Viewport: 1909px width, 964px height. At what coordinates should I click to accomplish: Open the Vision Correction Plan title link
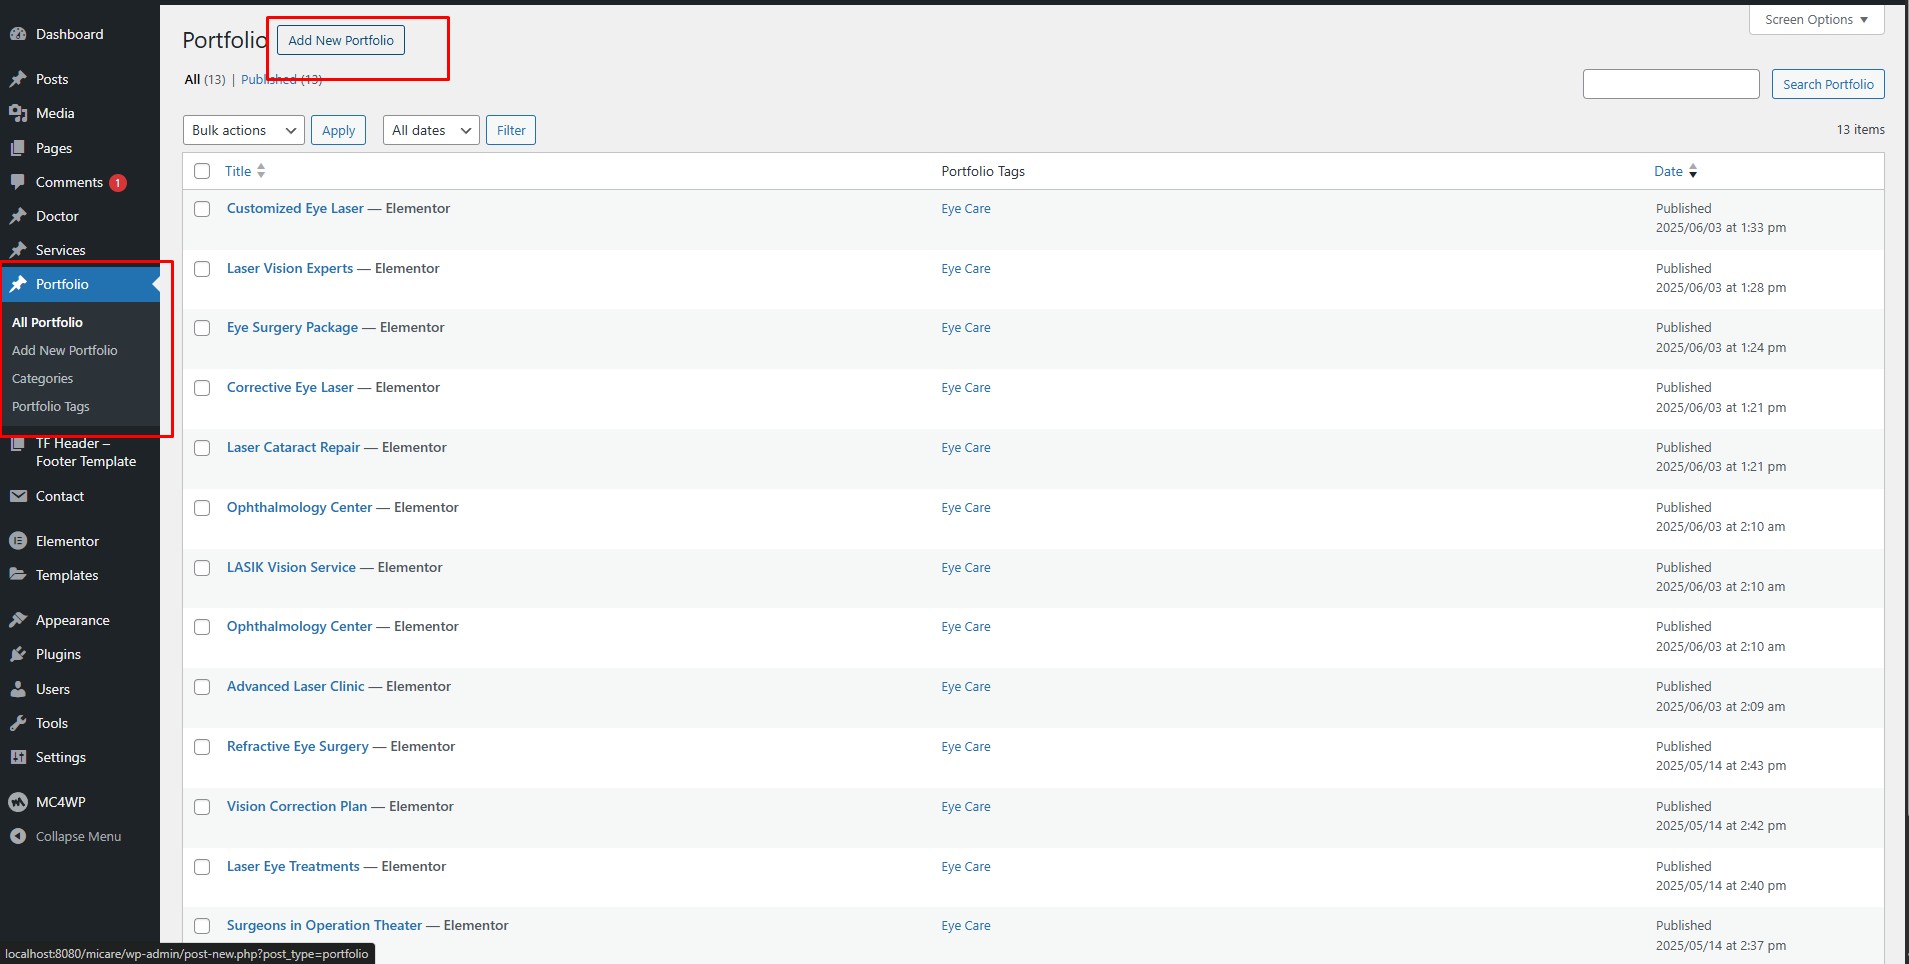click(297, 806)
